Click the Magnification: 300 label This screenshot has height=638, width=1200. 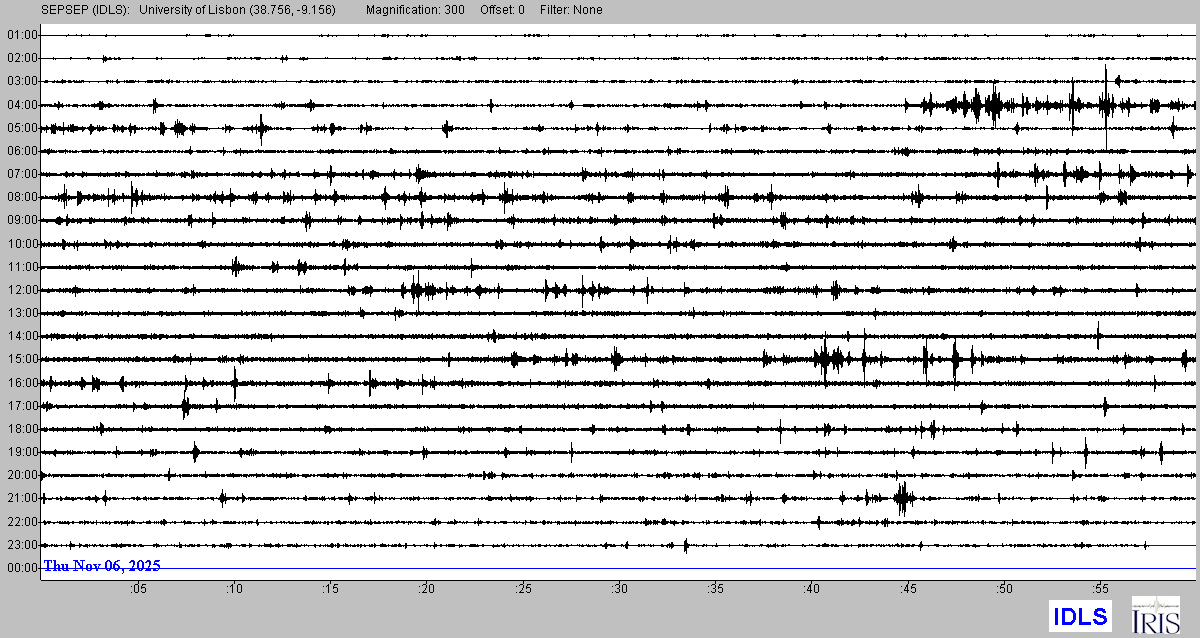(x=415, y=10)
